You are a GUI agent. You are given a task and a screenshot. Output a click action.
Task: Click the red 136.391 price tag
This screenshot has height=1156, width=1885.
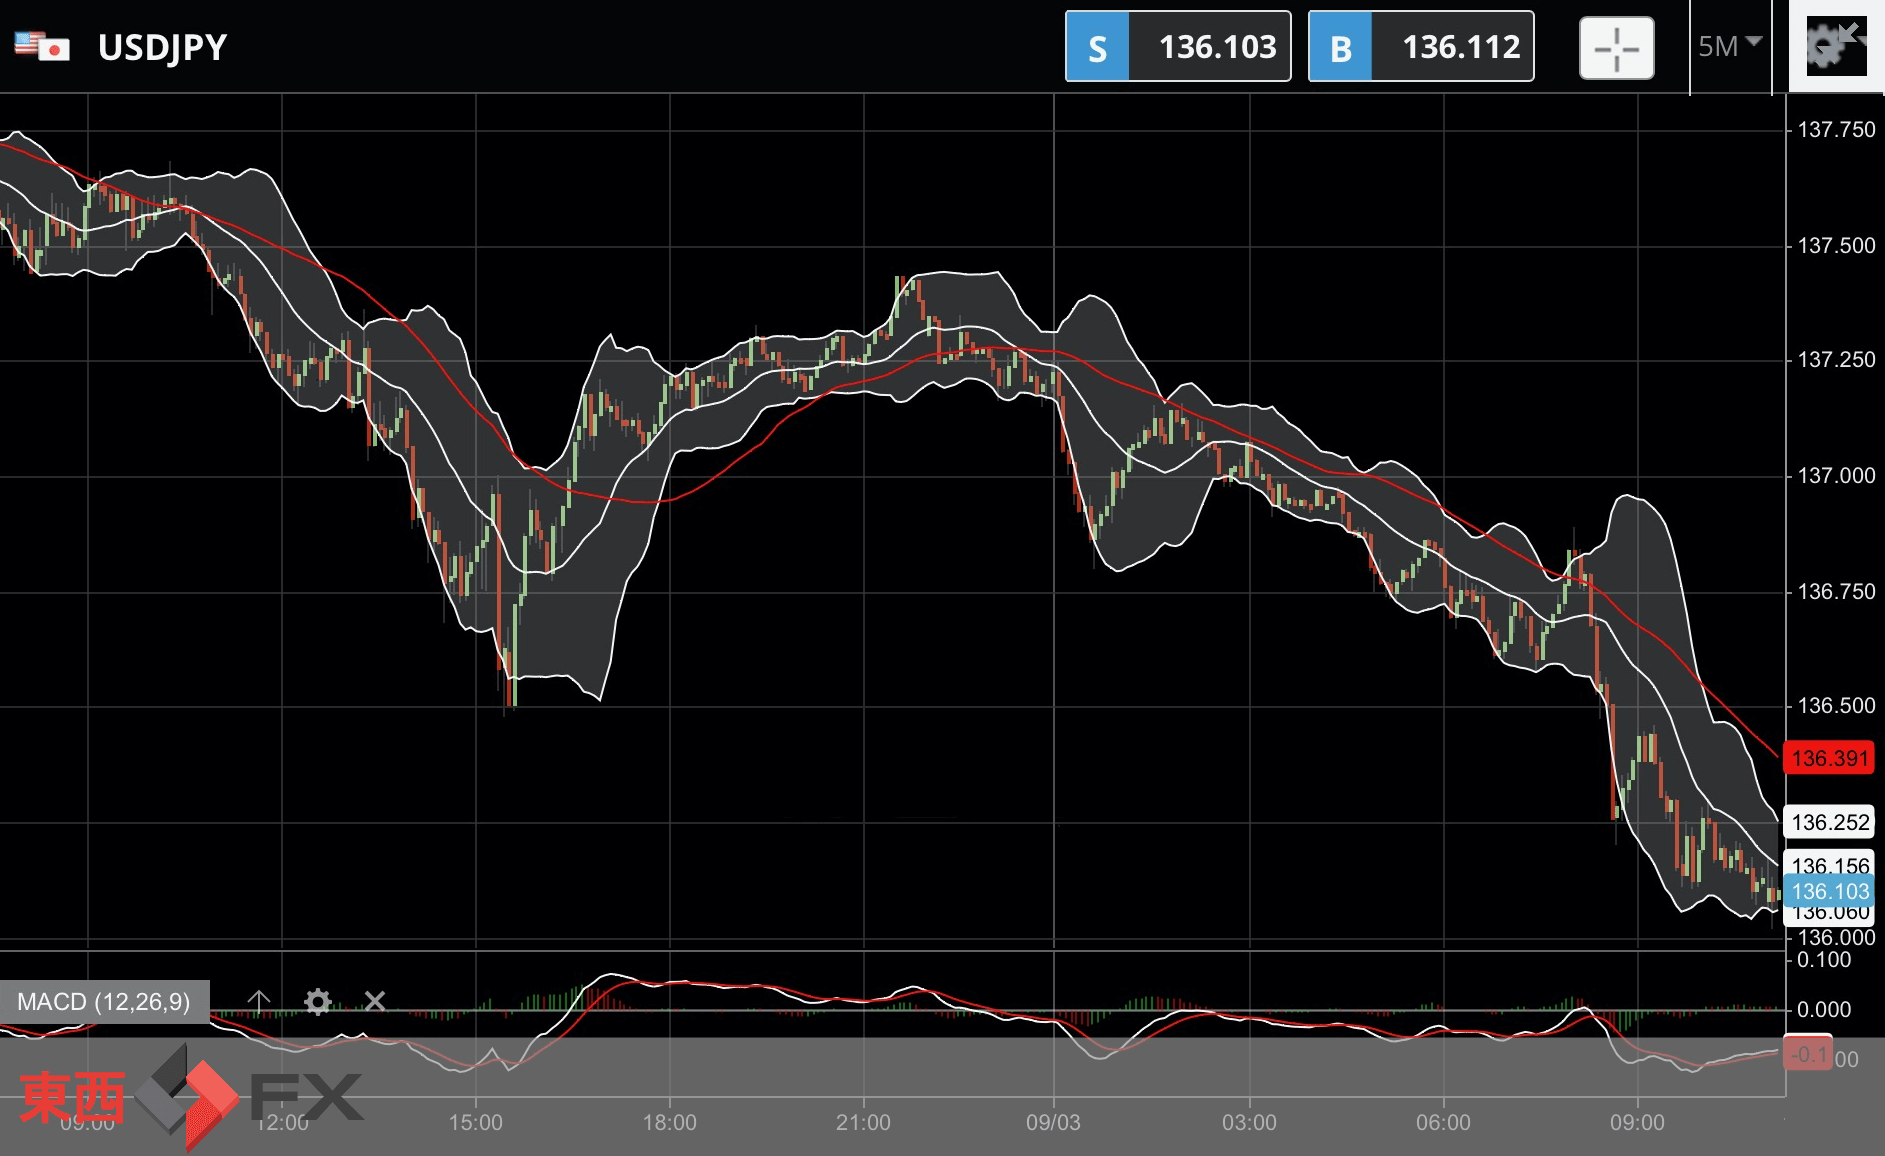[1829, 758]
